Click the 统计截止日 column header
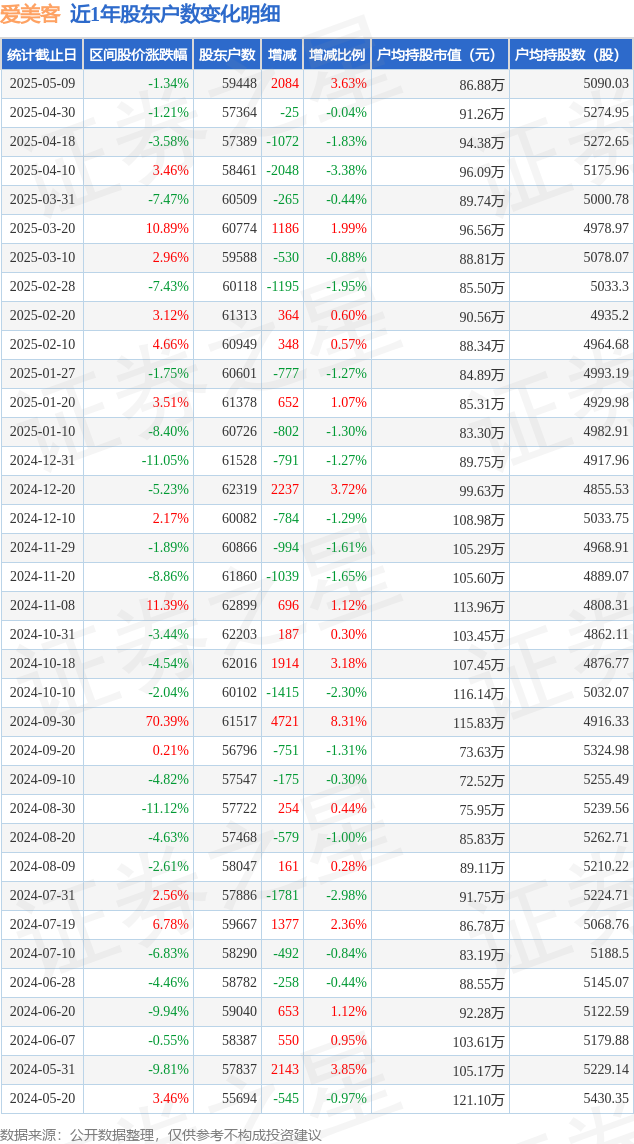This screenshot has width=634, height=1144. pyautogui.click(x=42, y=55)
